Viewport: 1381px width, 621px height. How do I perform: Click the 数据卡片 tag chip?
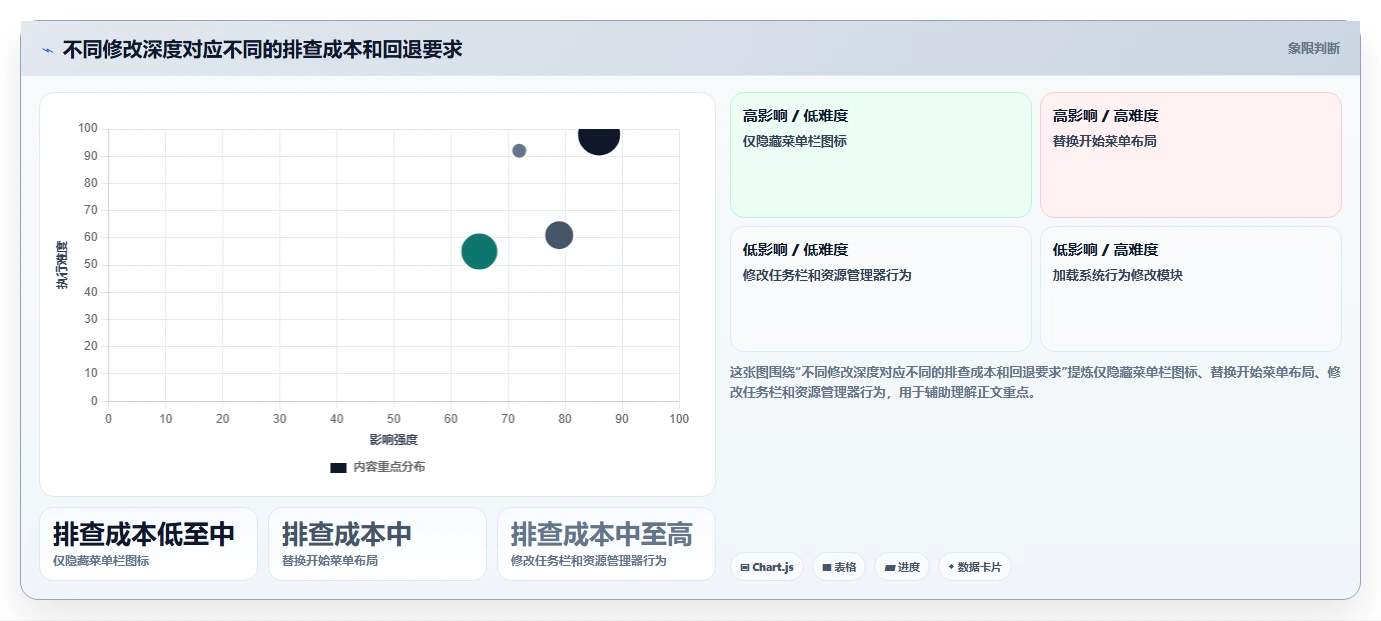974,567
